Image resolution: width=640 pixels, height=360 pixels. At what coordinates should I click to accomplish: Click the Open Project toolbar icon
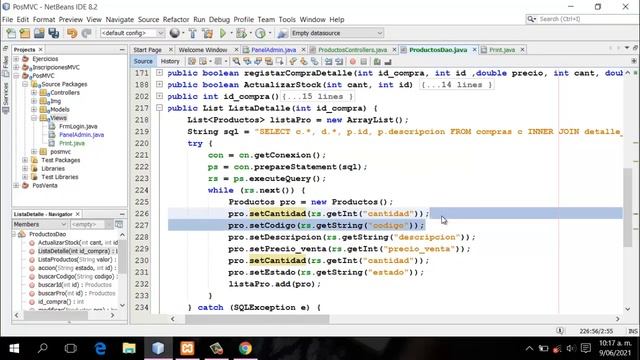pyautogui.click(x=39, y=33)
